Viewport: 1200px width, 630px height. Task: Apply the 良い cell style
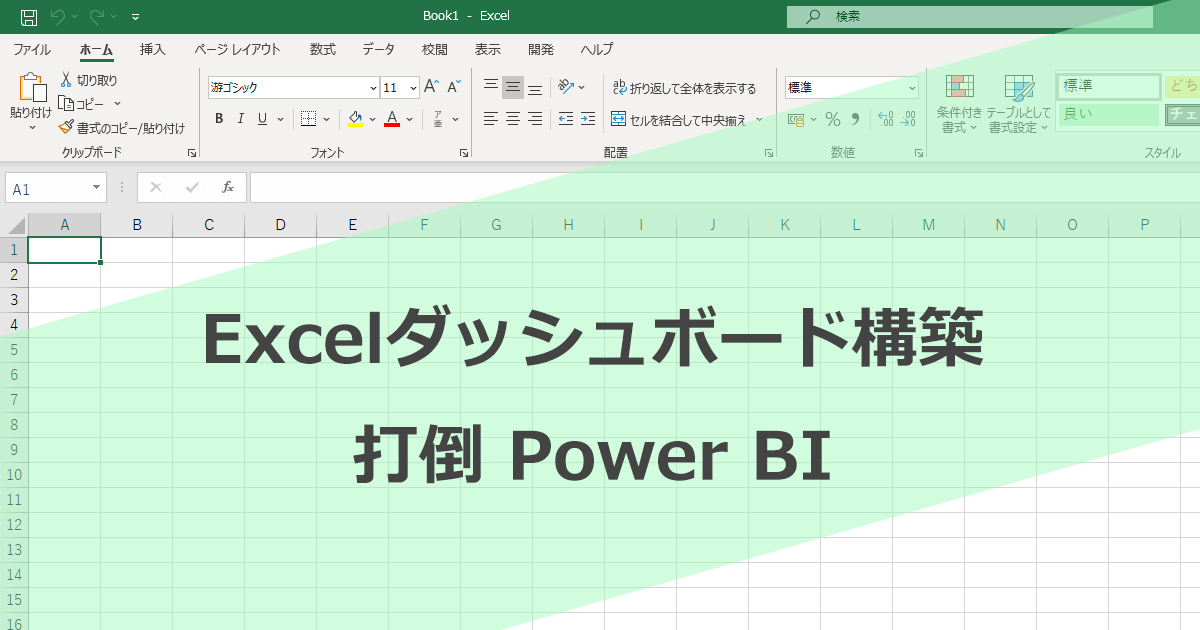click(1109, 114)
